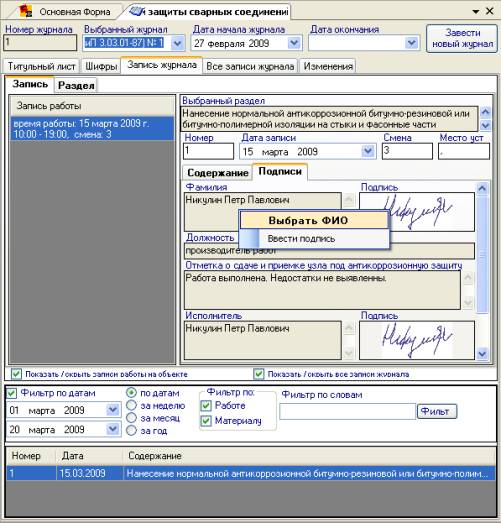Click signatures panel scroll down arrow

pyautogui.click(x=482, y=354)
